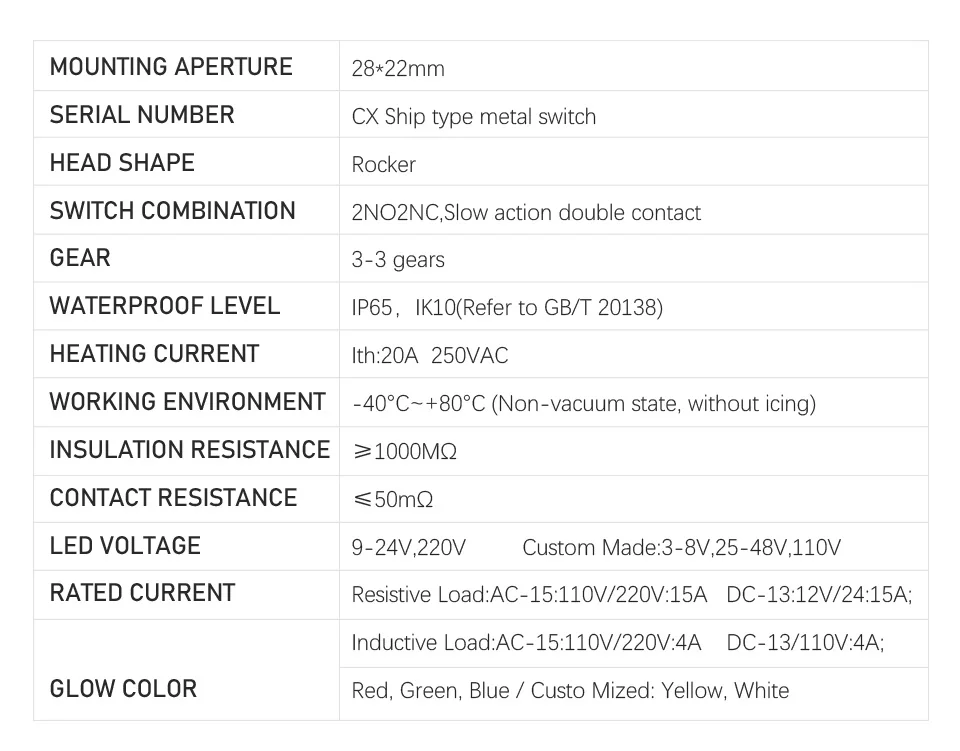Select CX Ship type metal switch text
Screen dimensions: 960x751
[473, 116]
